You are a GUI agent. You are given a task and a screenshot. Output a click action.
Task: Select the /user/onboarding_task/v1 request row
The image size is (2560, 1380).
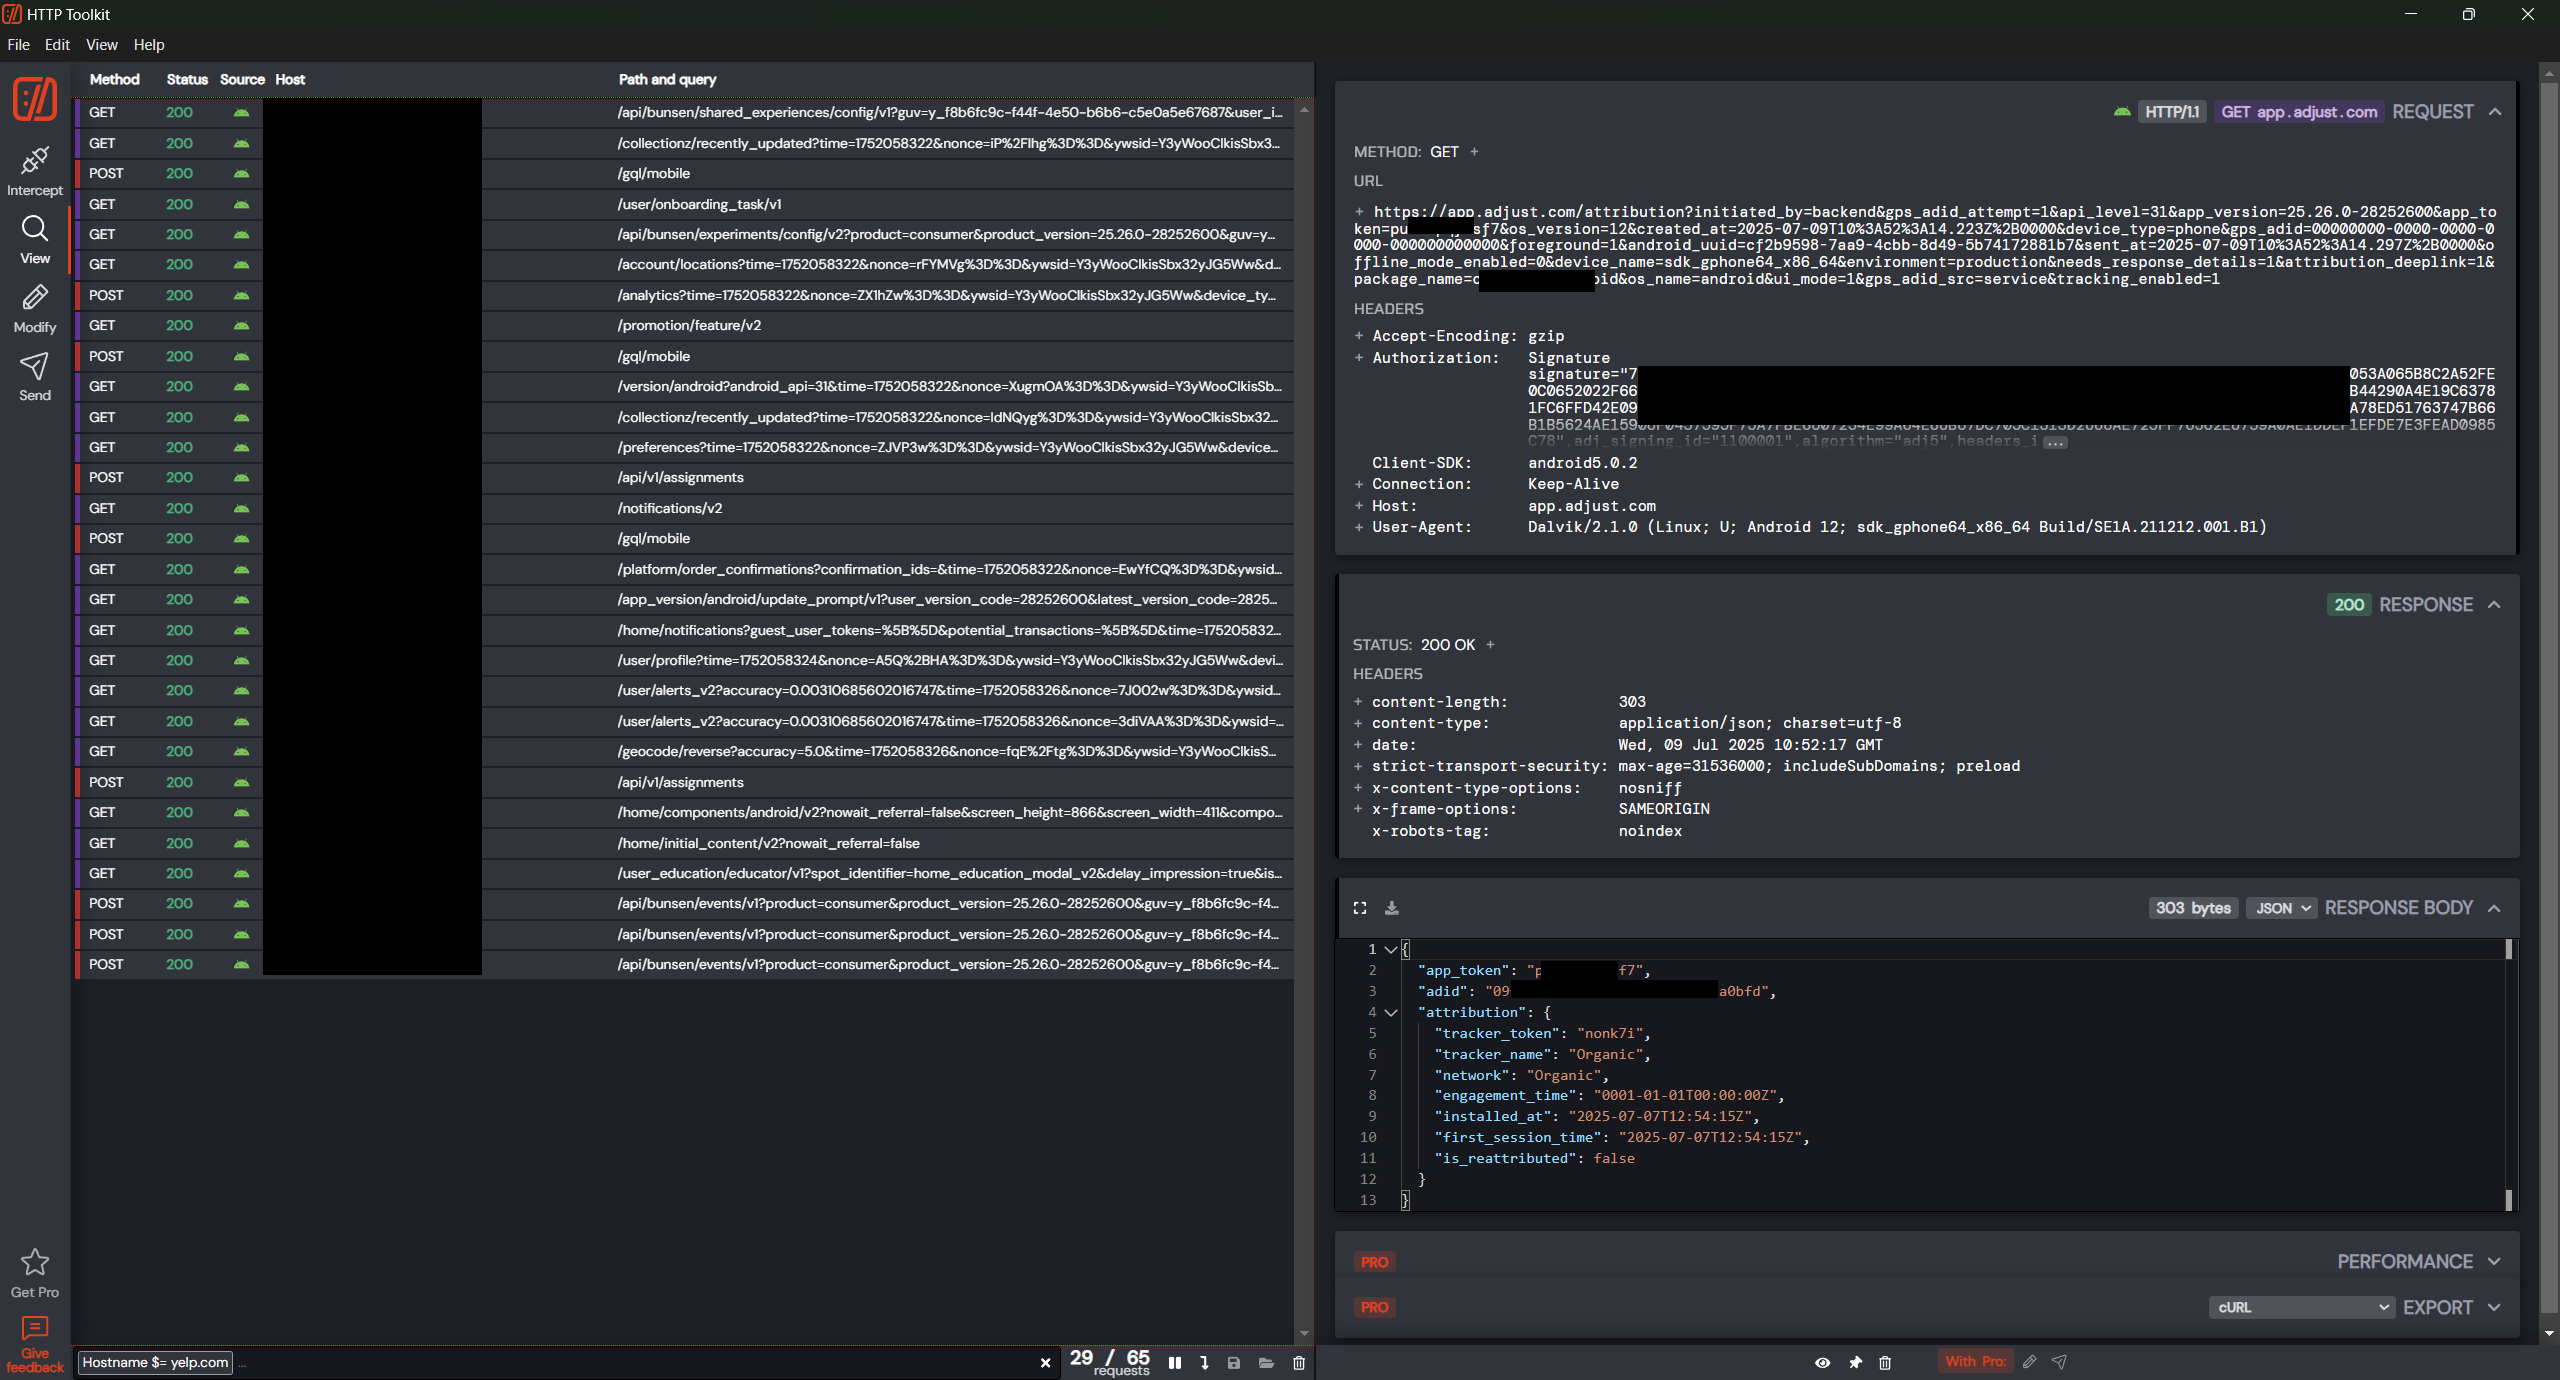(x=684, y=205)
